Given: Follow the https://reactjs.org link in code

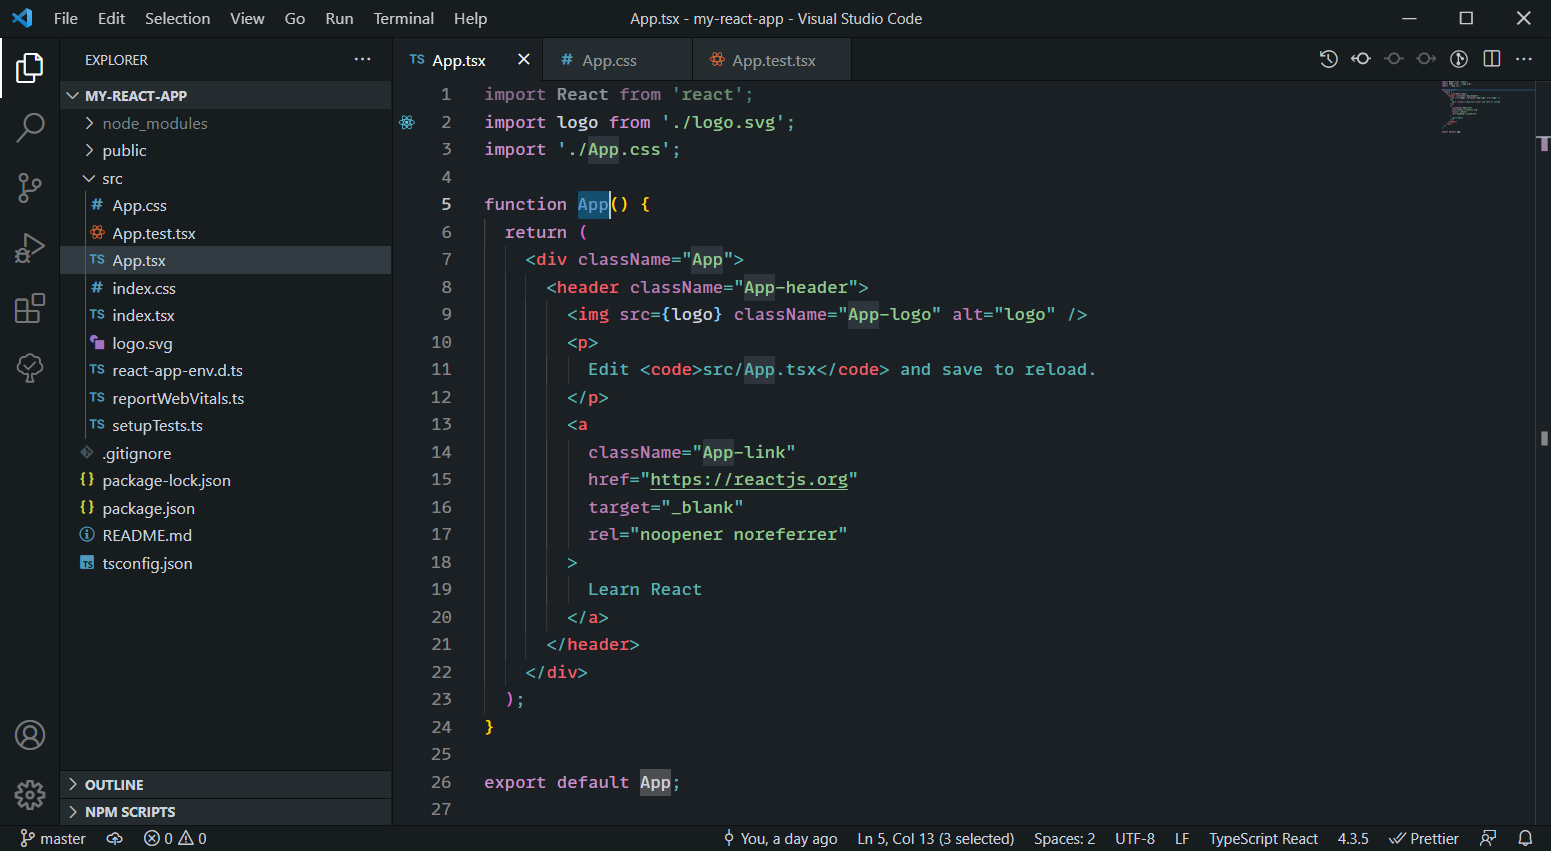Looking at the screenshot, I should click(x=749, y=480).
